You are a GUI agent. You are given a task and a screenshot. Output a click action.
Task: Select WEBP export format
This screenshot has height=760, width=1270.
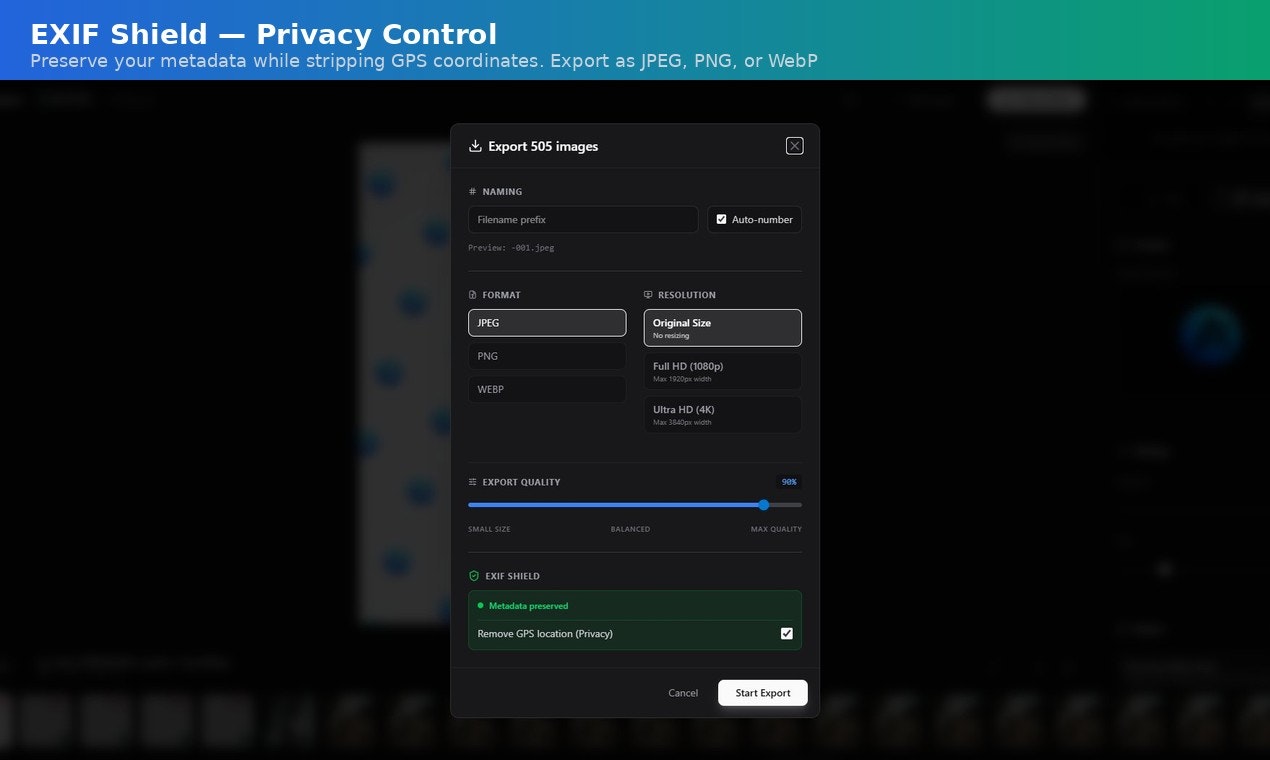[x=547, y=389]
